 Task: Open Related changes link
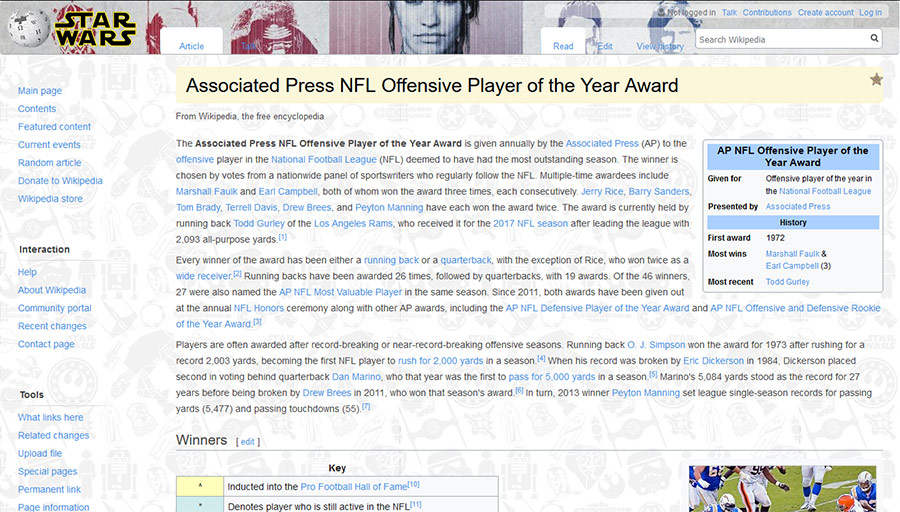tap(53, 436)
